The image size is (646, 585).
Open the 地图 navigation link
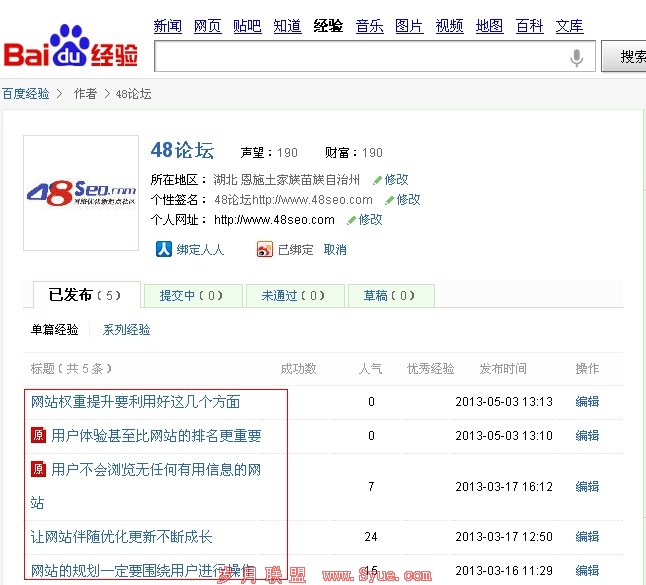click(x=489, y=26)
